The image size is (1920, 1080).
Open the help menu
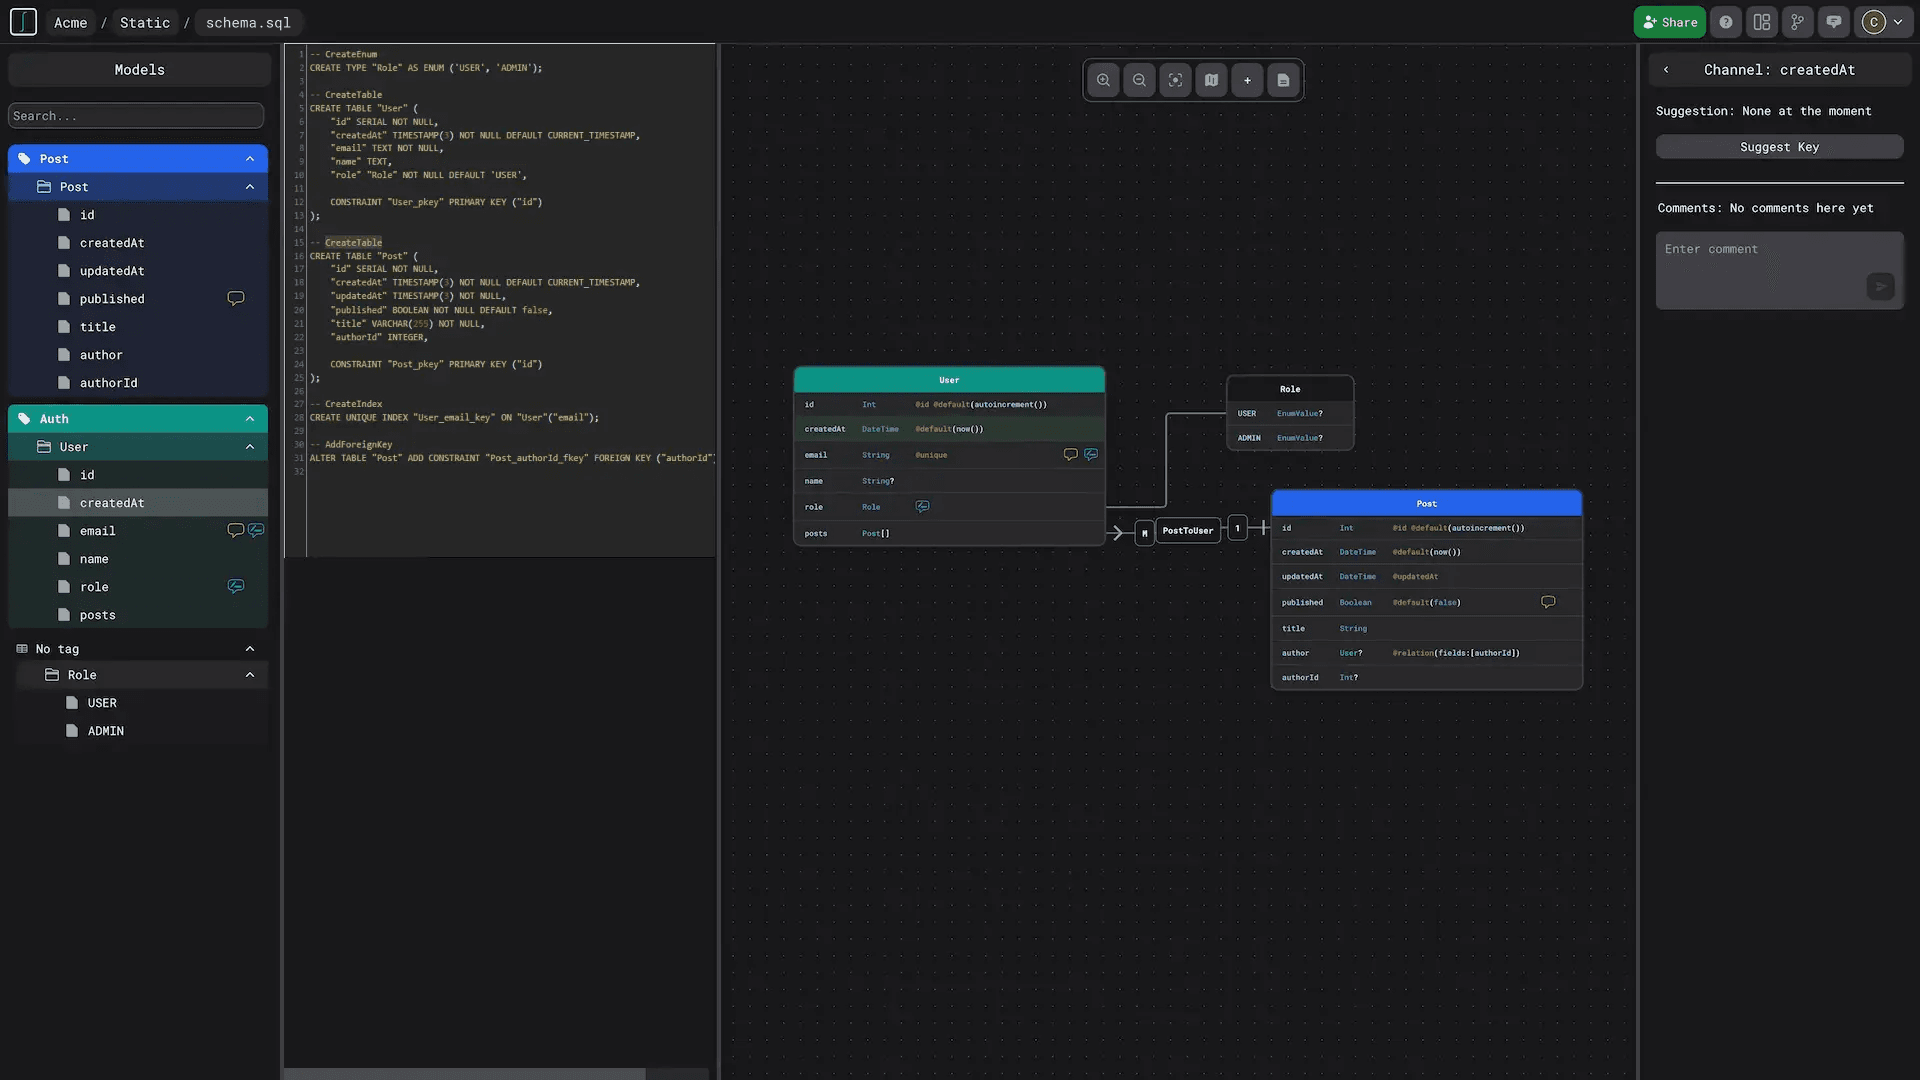coord(1725,21)
